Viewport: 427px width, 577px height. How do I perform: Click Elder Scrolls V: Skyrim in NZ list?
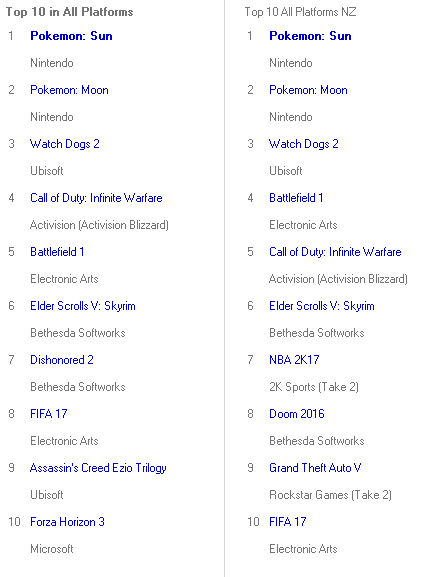322,306
